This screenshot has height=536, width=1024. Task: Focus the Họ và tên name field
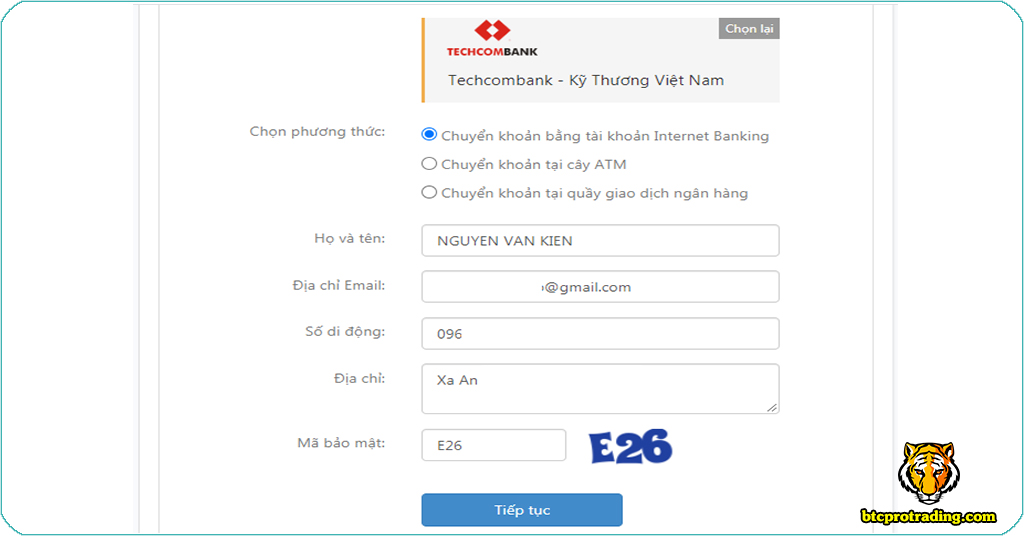[x=600, y=241]
